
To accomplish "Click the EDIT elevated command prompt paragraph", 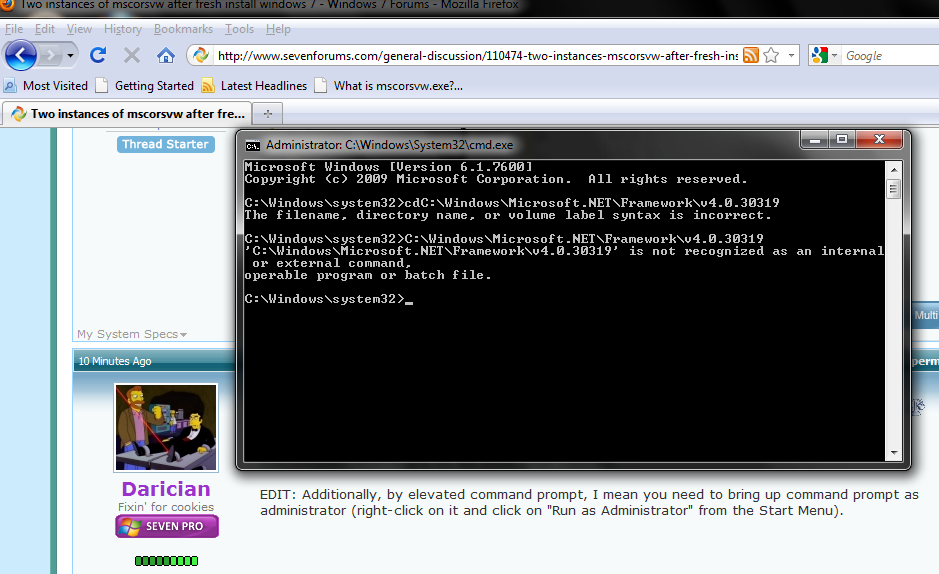I will coord(589,503).
